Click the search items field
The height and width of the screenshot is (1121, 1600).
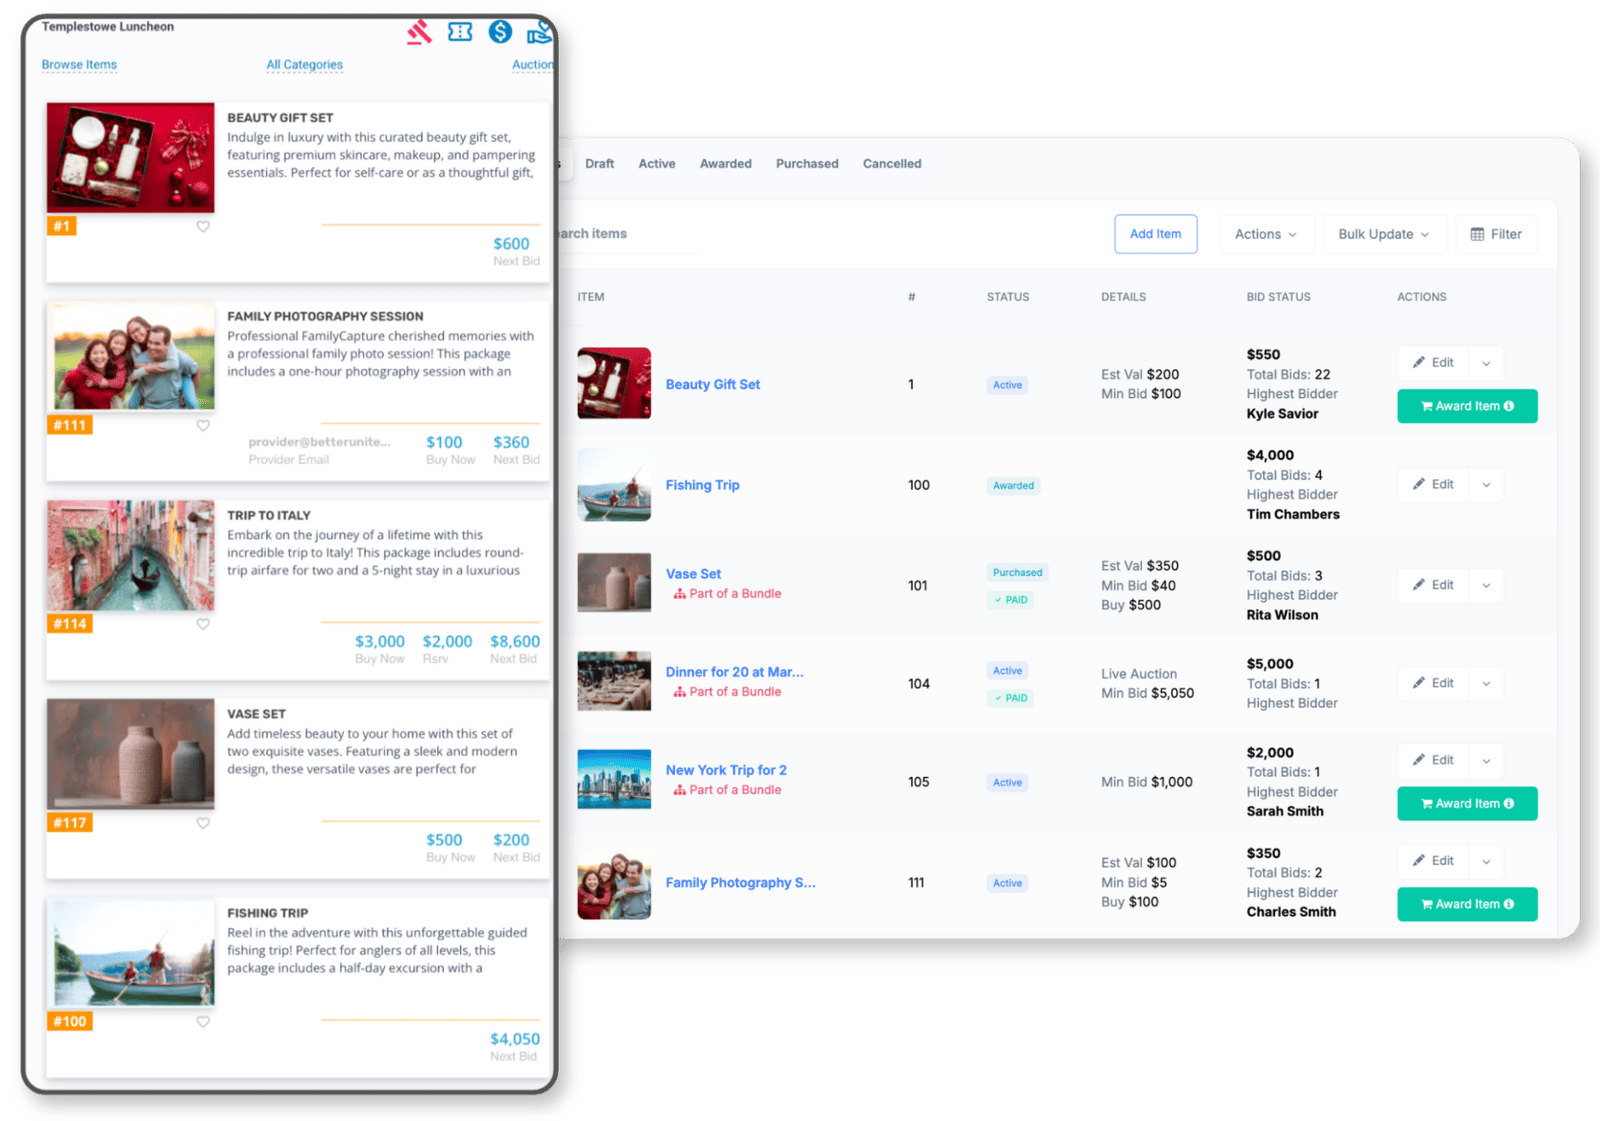628,234
